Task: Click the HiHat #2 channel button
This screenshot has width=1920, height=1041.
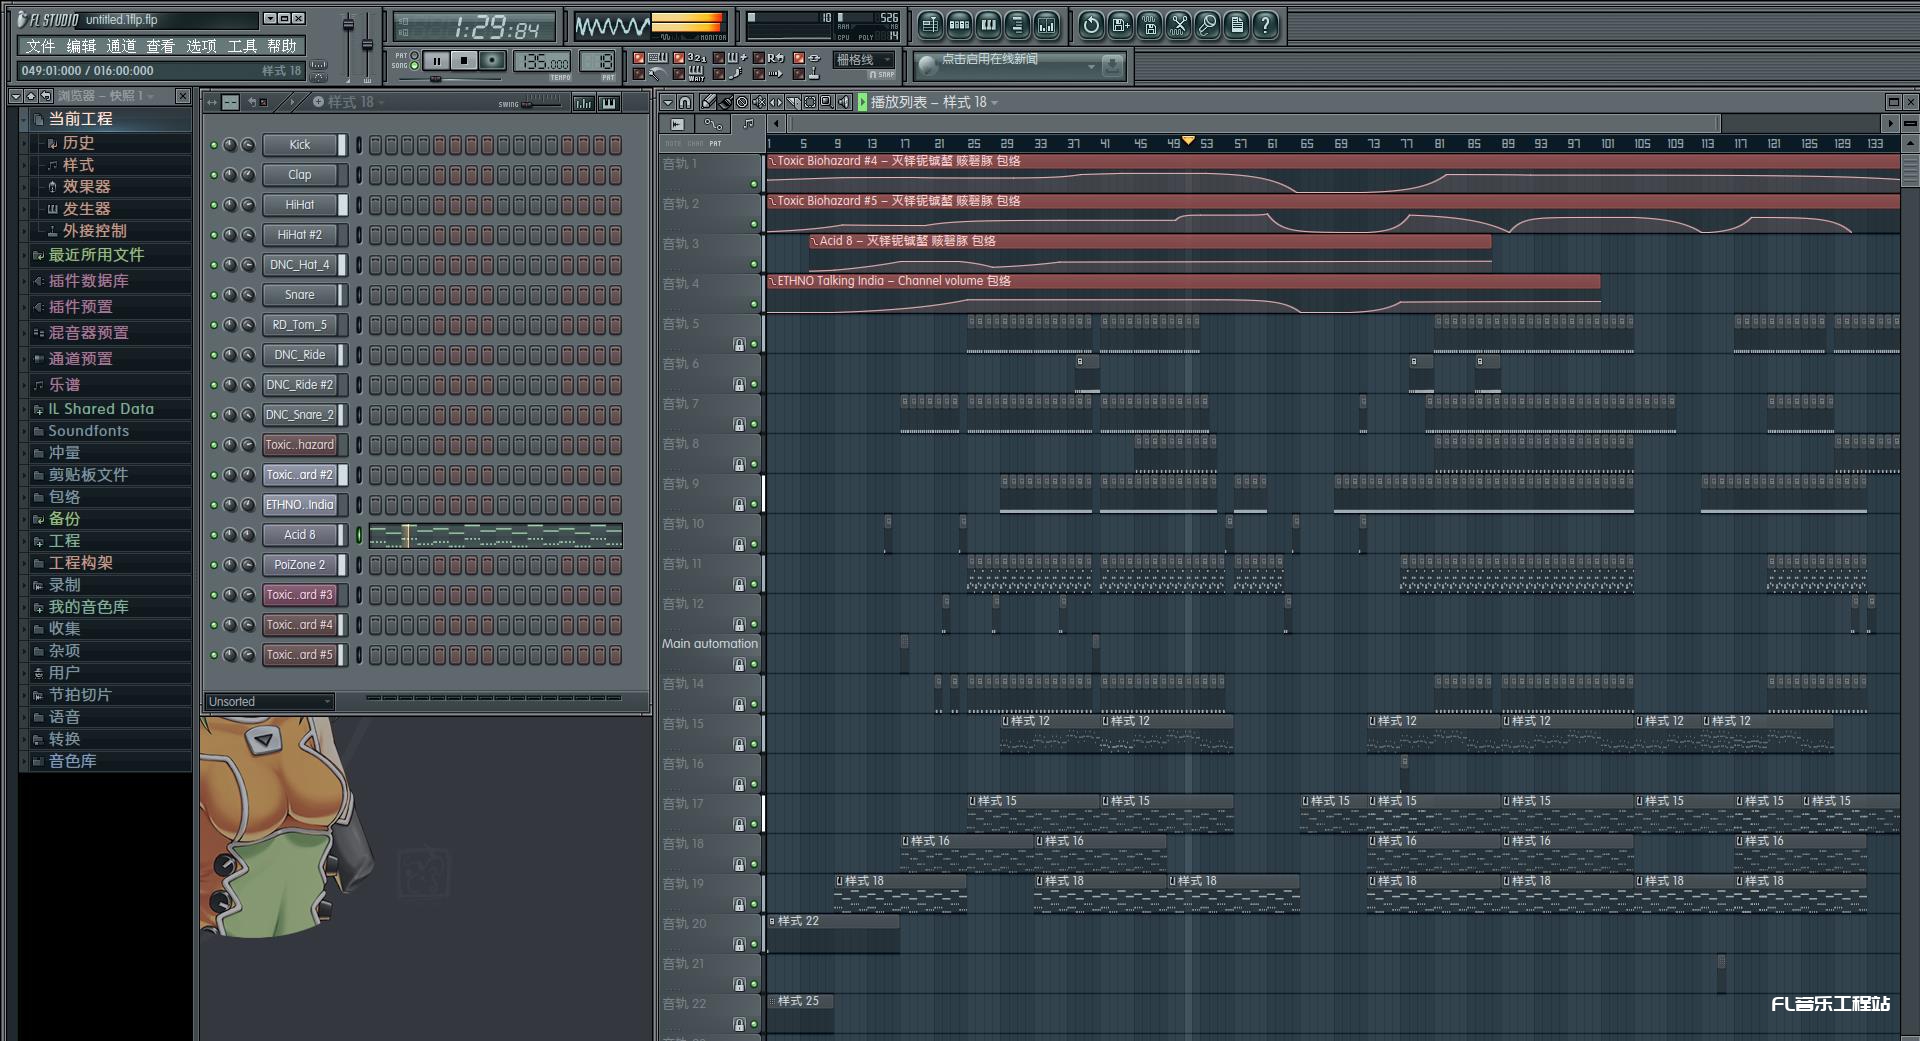Action: [299, 235]
